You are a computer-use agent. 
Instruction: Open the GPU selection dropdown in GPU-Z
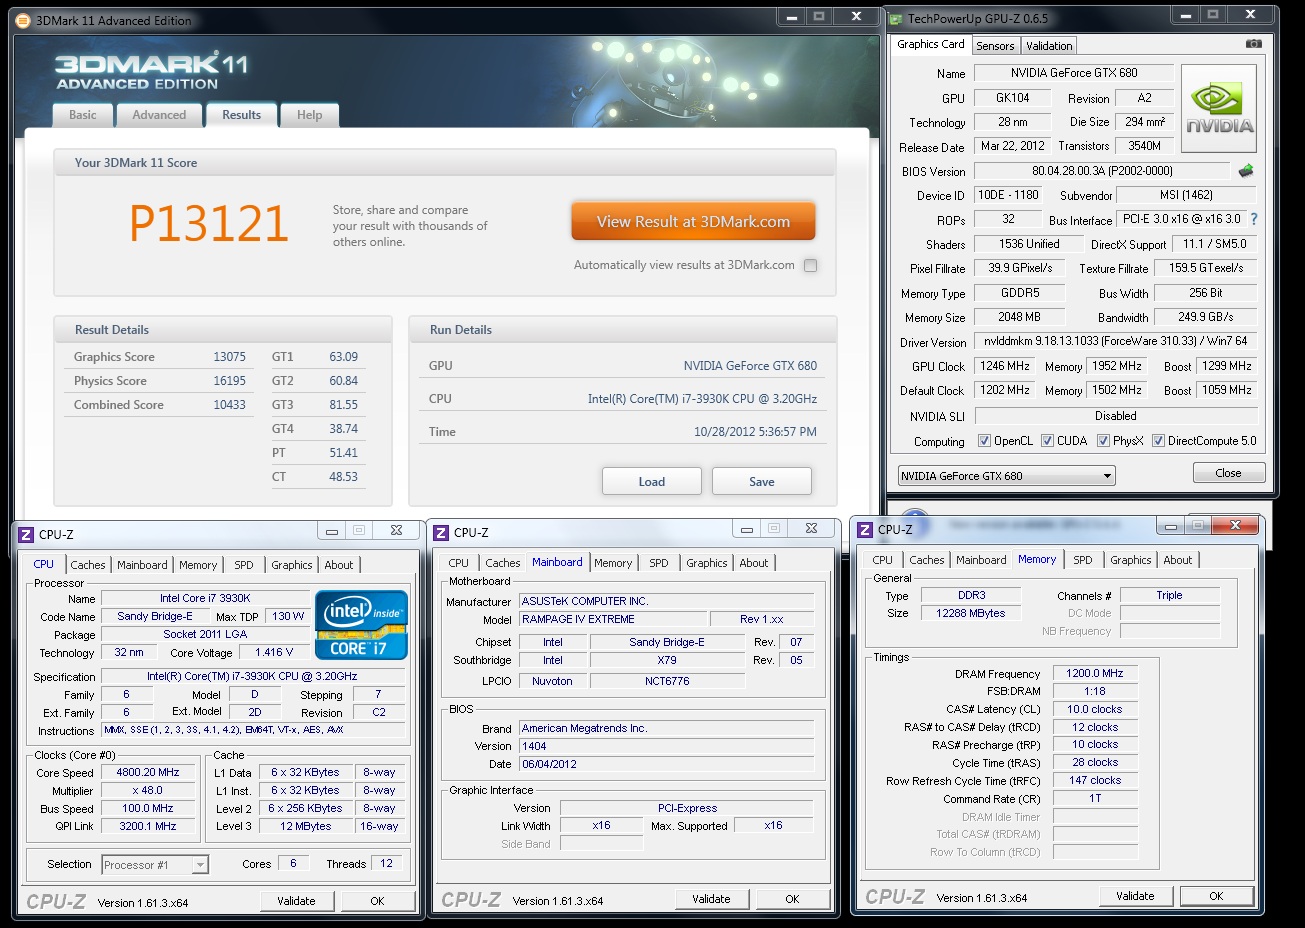[1006, 476]
